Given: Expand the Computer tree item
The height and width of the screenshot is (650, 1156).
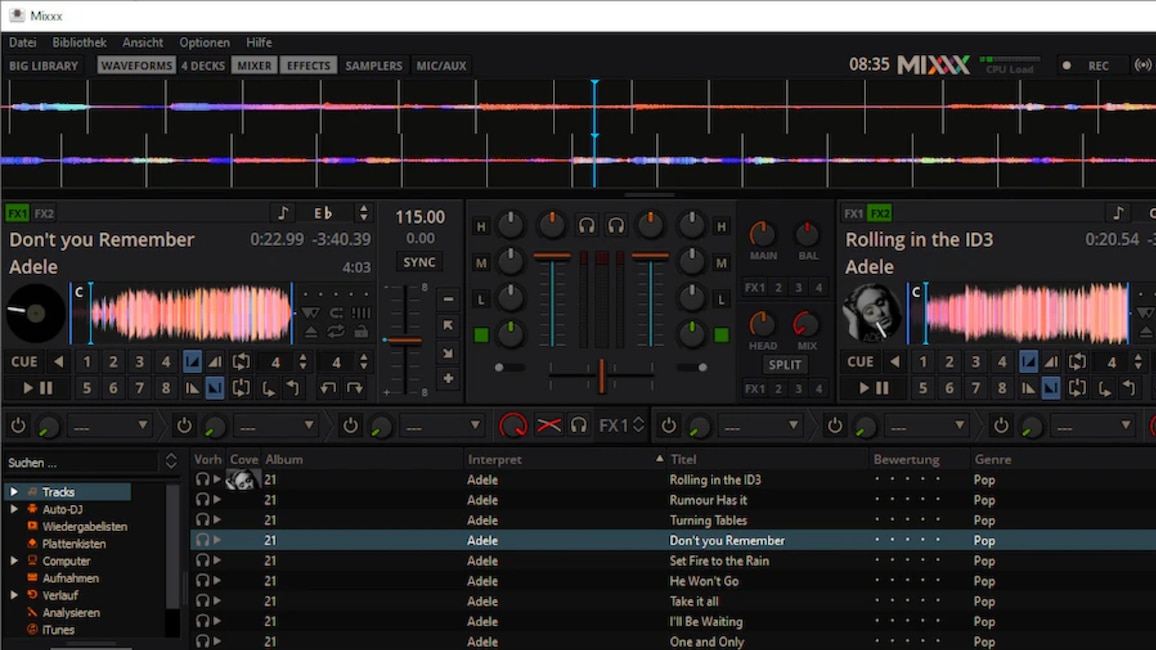Looking at the screenshot, I should coord(14,561).
